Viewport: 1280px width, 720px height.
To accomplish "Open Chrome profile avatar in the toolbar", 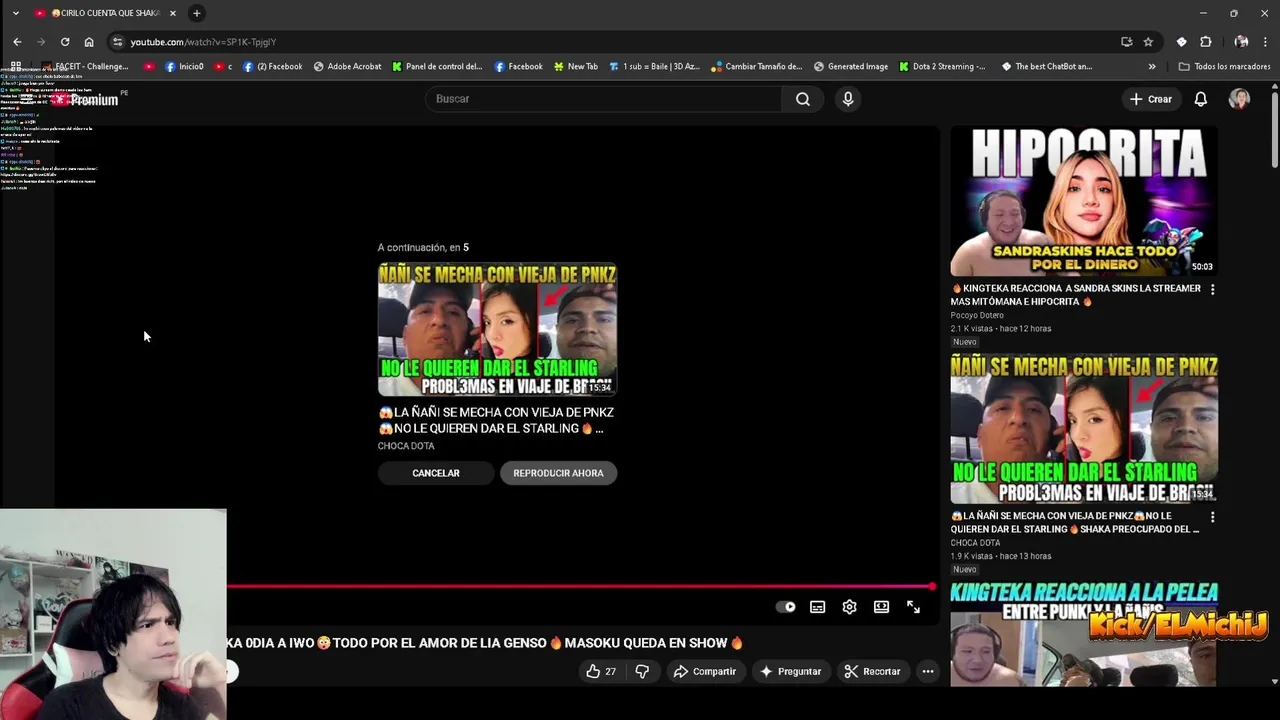I will [1241, 42].
